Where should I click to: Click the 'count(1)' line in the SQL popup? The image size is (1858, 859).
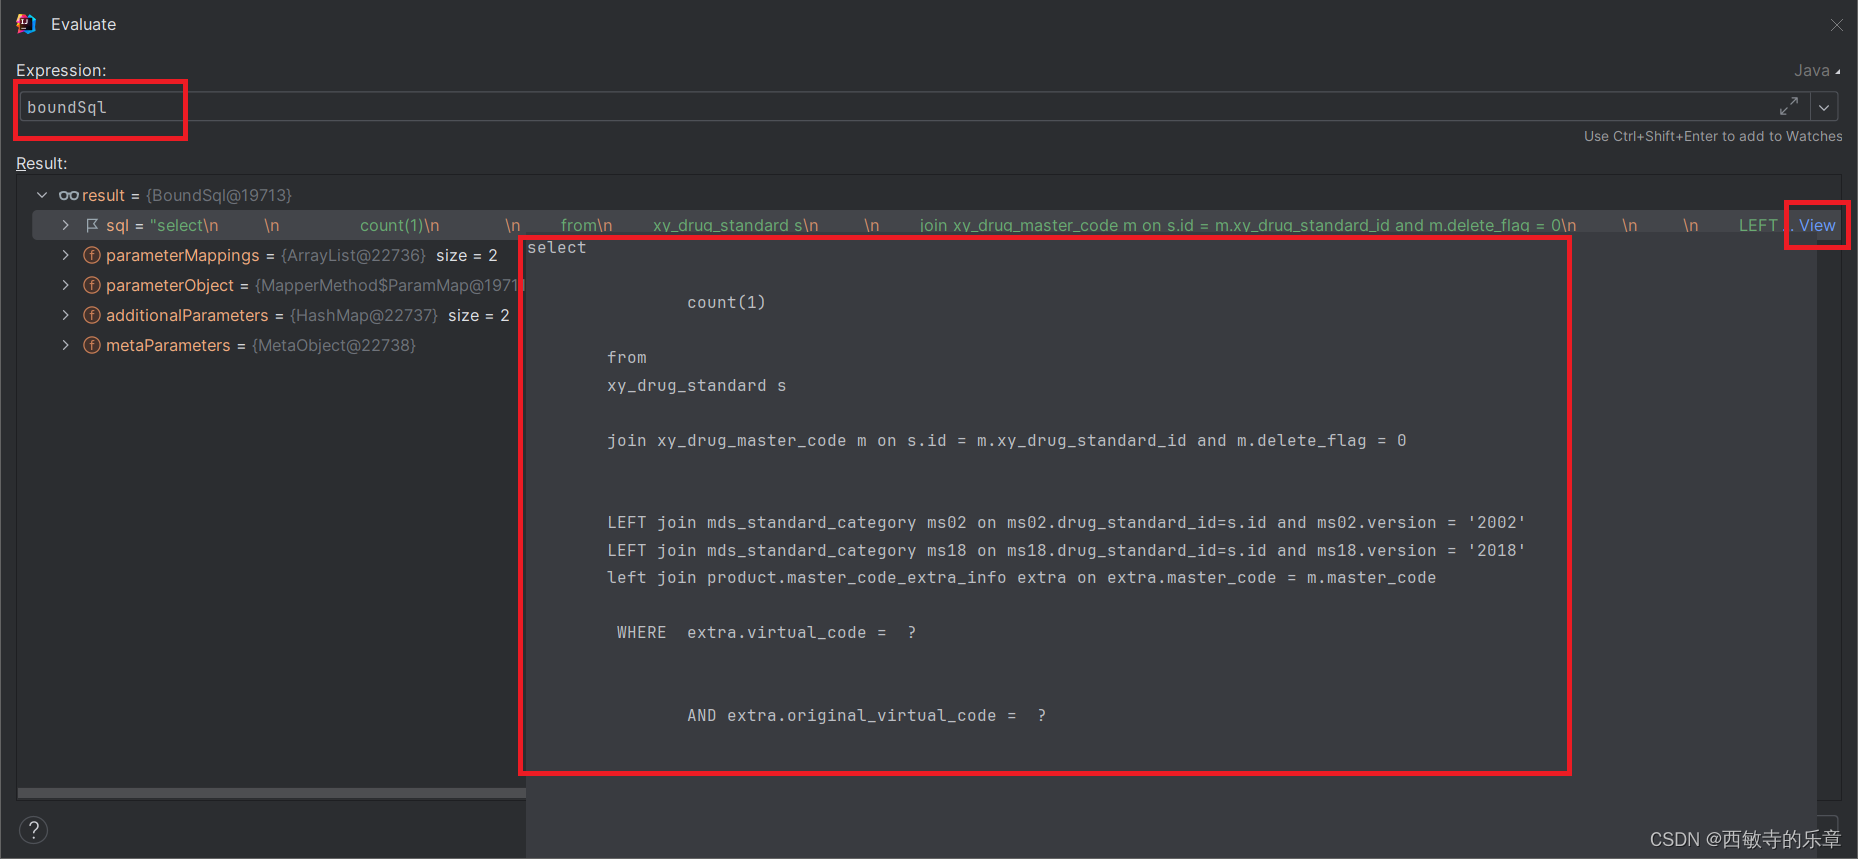click(726, 302)
